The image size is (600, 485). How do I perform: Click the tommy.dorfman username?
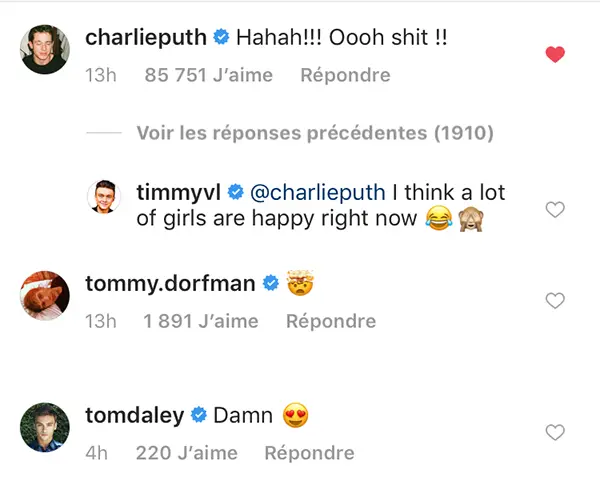[169, 284]
